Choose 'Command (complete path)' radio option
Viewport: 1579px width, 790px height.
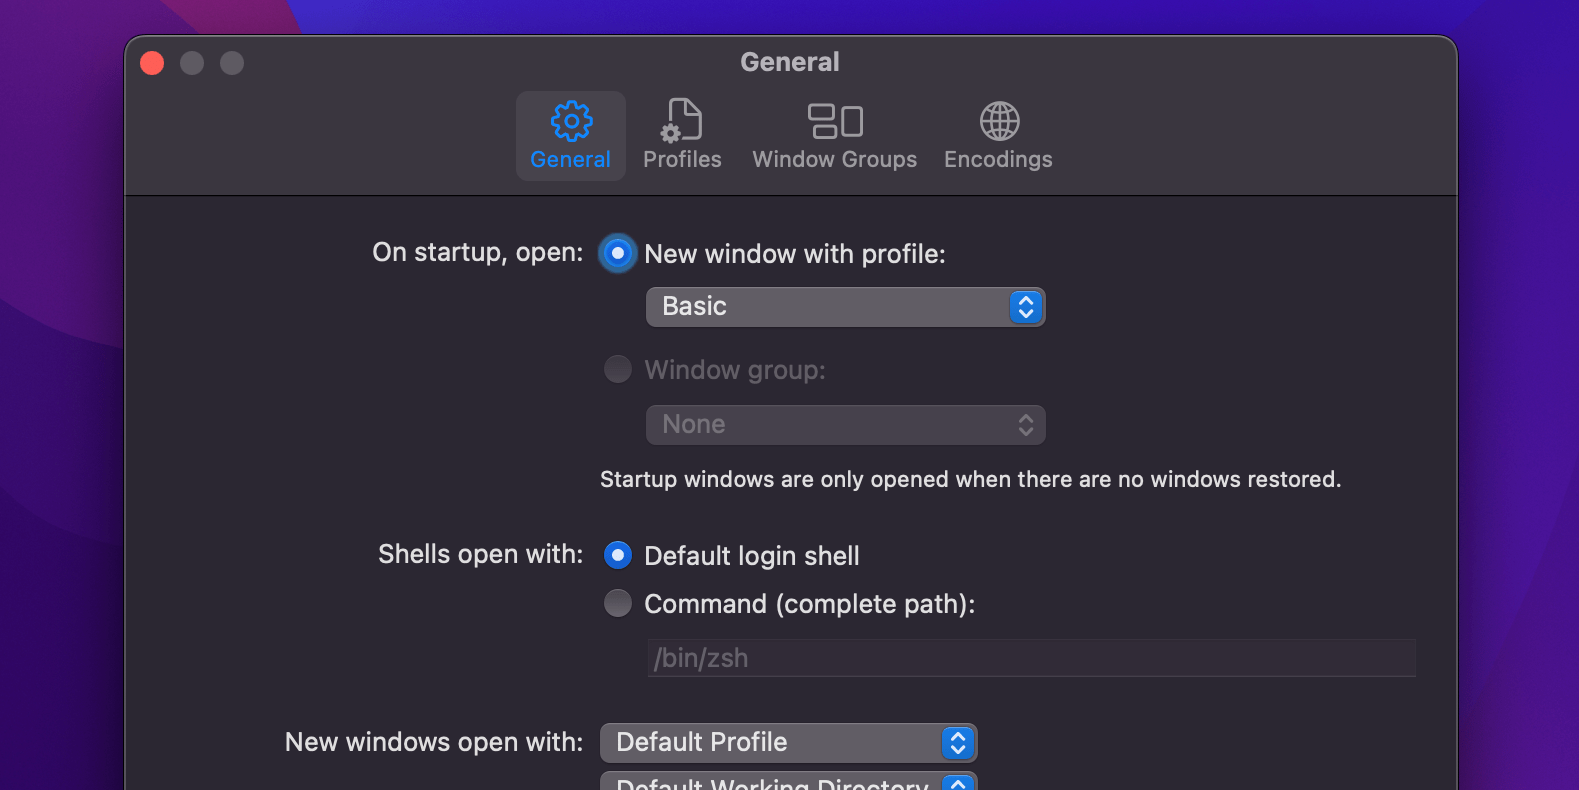click(x=618, y=603)
